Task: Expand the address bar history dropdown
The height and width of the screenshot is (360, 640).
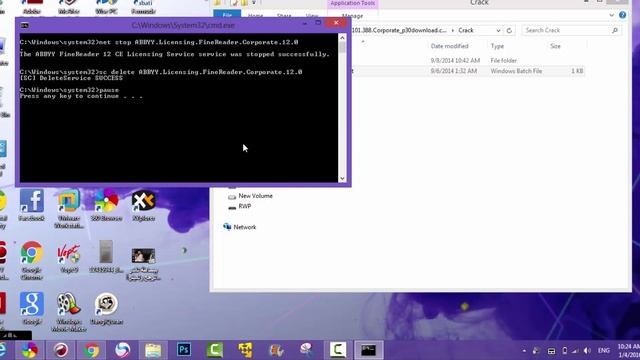Action: click(x=498, y=31)
